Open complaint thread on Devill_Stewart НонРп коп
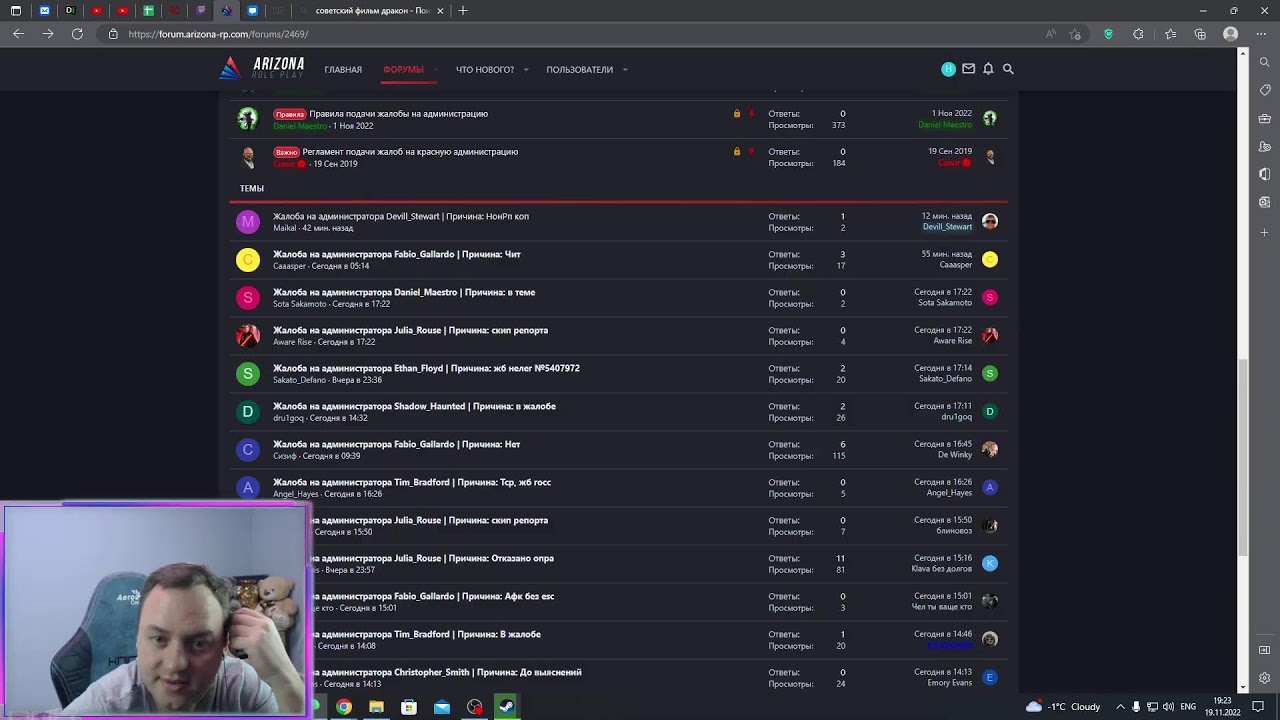The image size is (1280, 720). click(401, 216)
